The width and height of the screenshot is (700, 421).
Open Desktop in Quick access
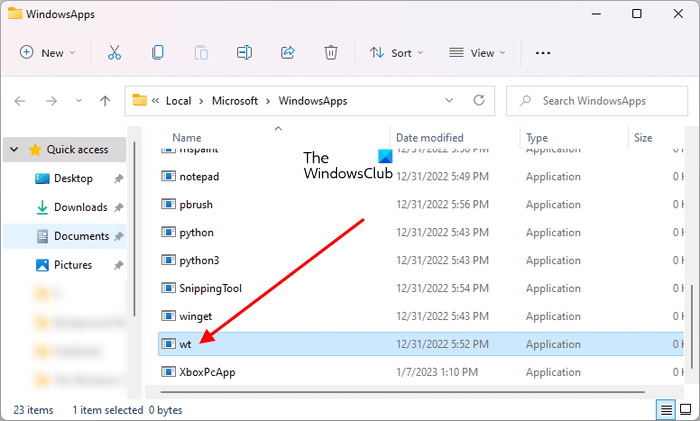pos(73,179)
